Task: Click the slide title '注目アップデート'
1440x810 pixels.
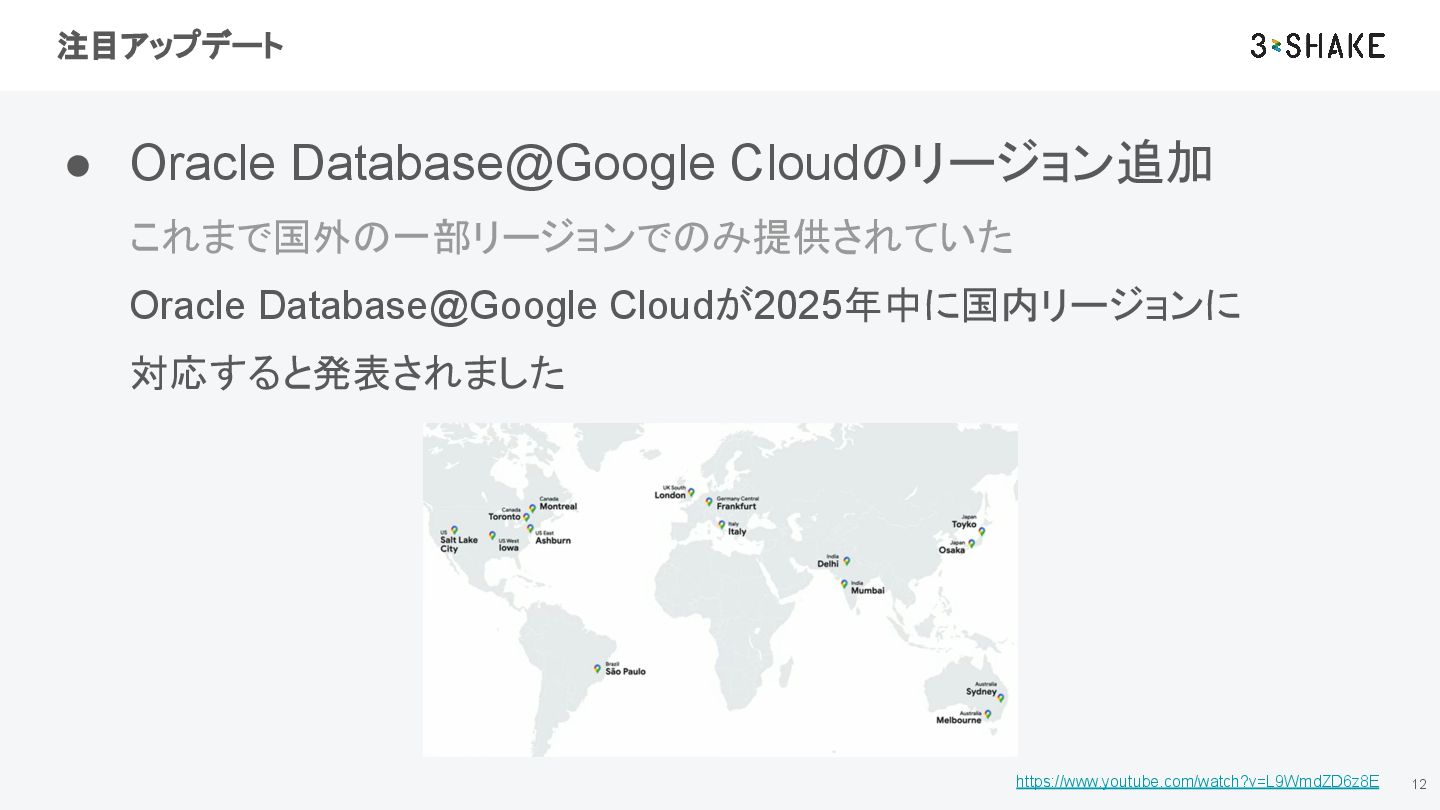Action: [170, 46]
